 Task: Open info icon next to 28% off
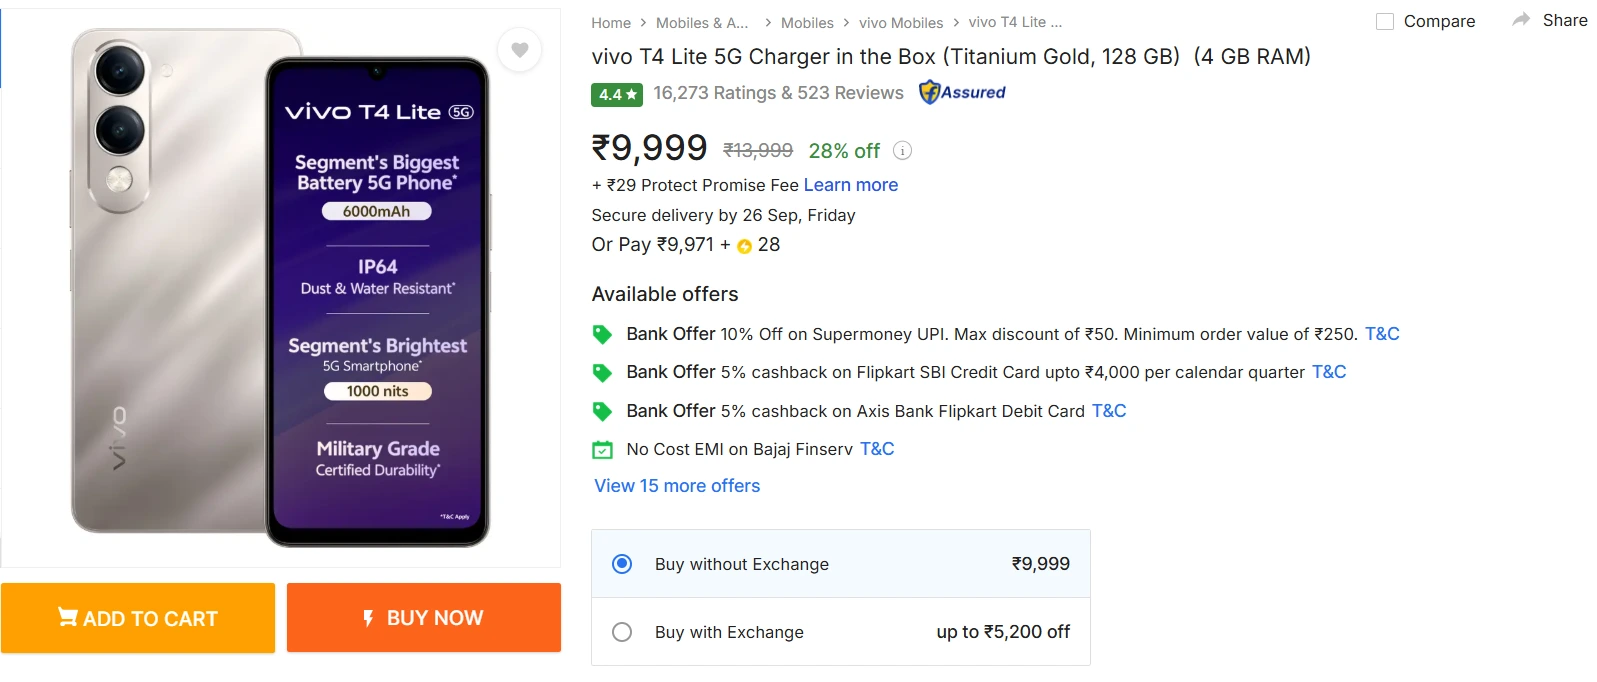(x=902, y=151)
